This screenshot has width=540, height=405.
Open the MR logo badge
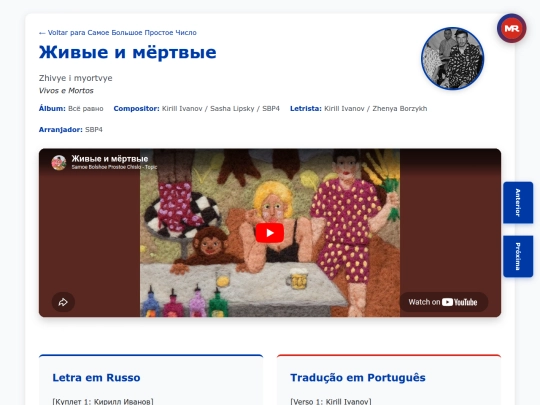[x=511, y=28]
